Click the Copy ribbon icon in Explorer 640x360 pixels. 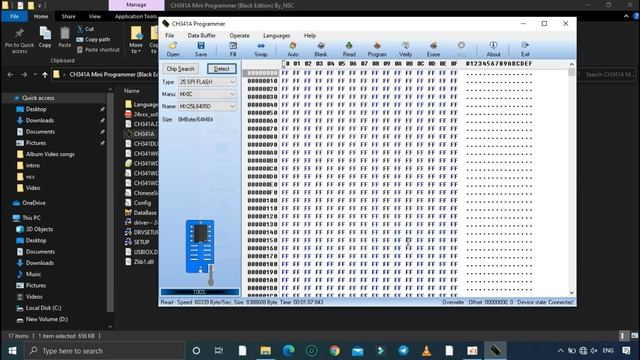coord(45,38)
